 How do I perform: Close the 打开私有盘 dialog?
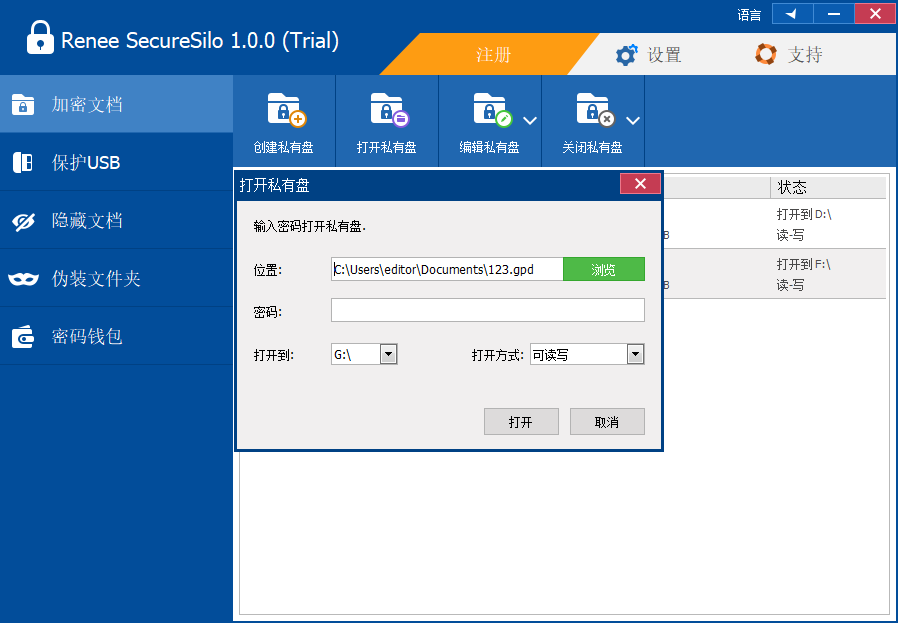tap(640, 184)
